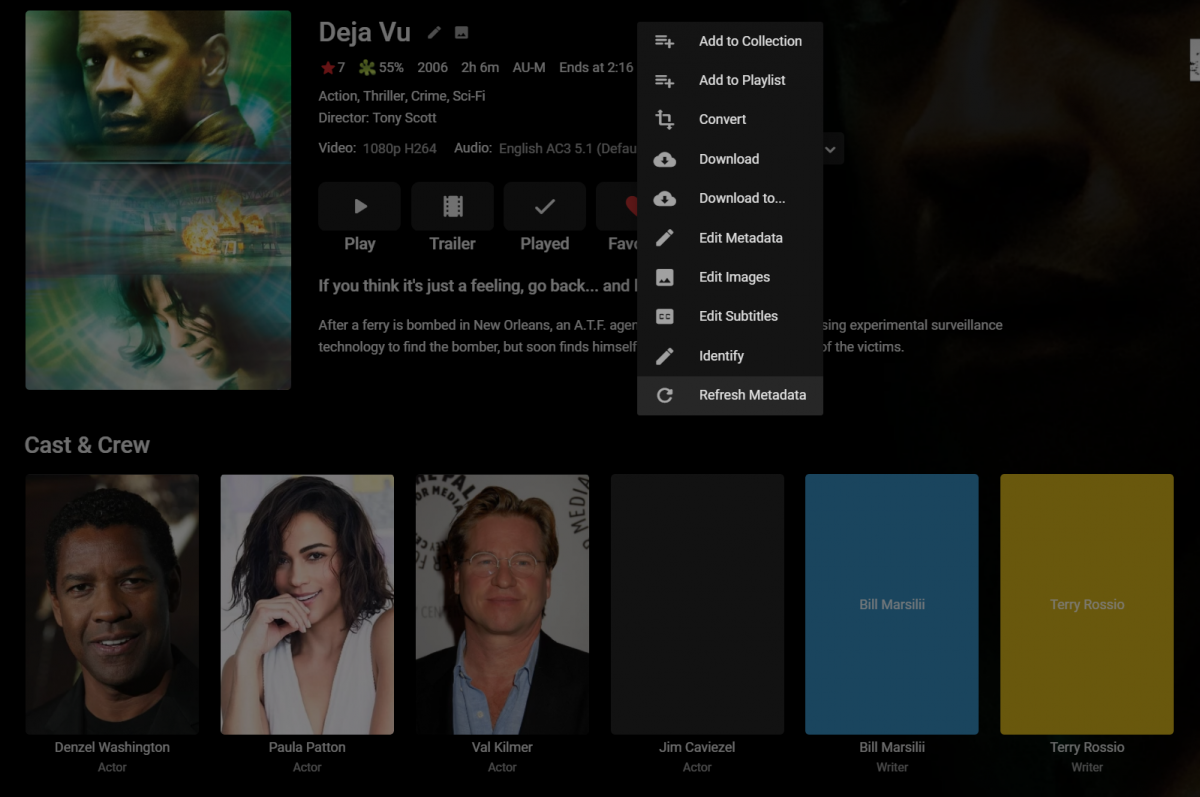Select Add to Playlist from context menu
This screenshot has width=1200, height=797.
click(741, 80)
